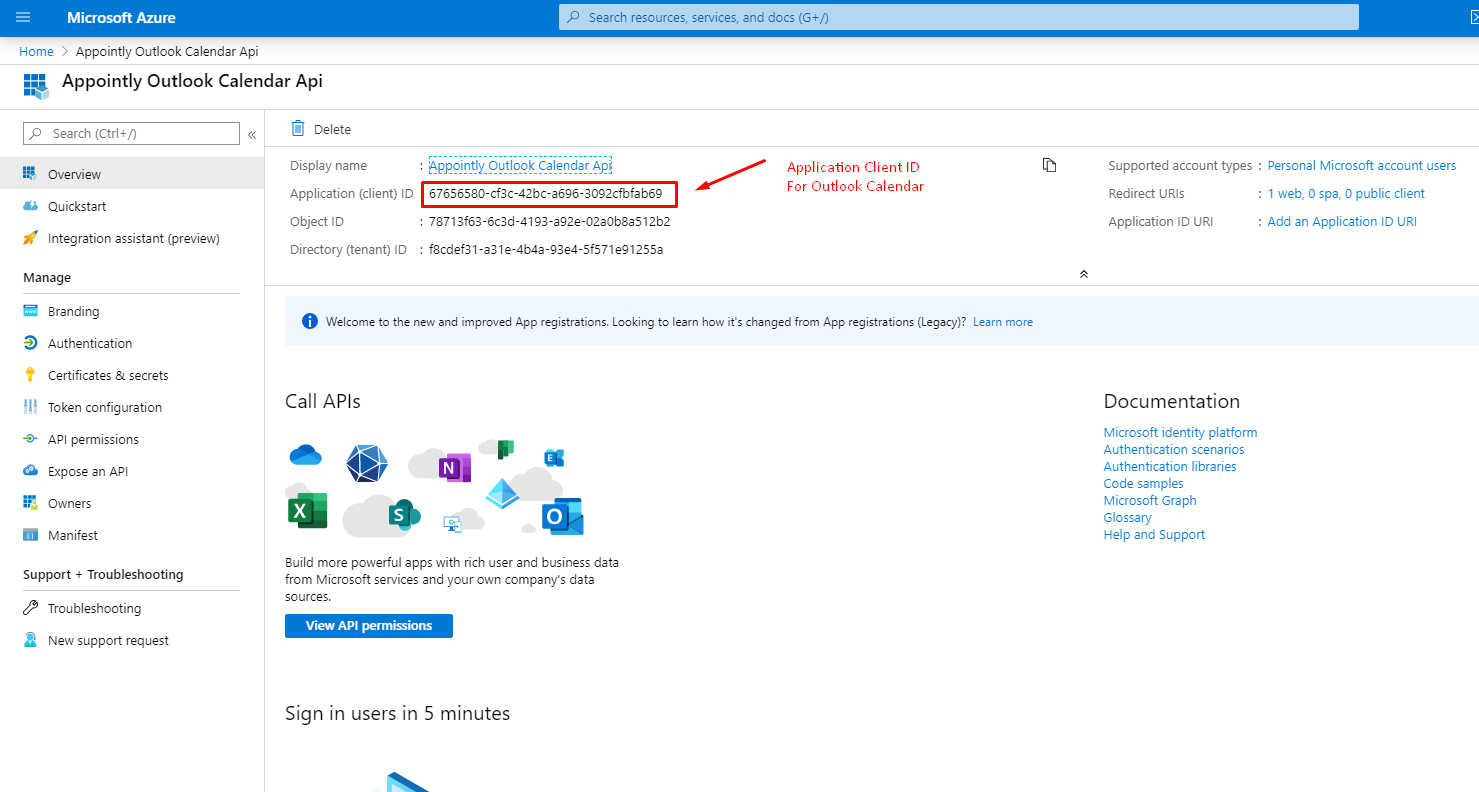Click the Authentication loop icon
1479x792 pixels.
(30, 343)
